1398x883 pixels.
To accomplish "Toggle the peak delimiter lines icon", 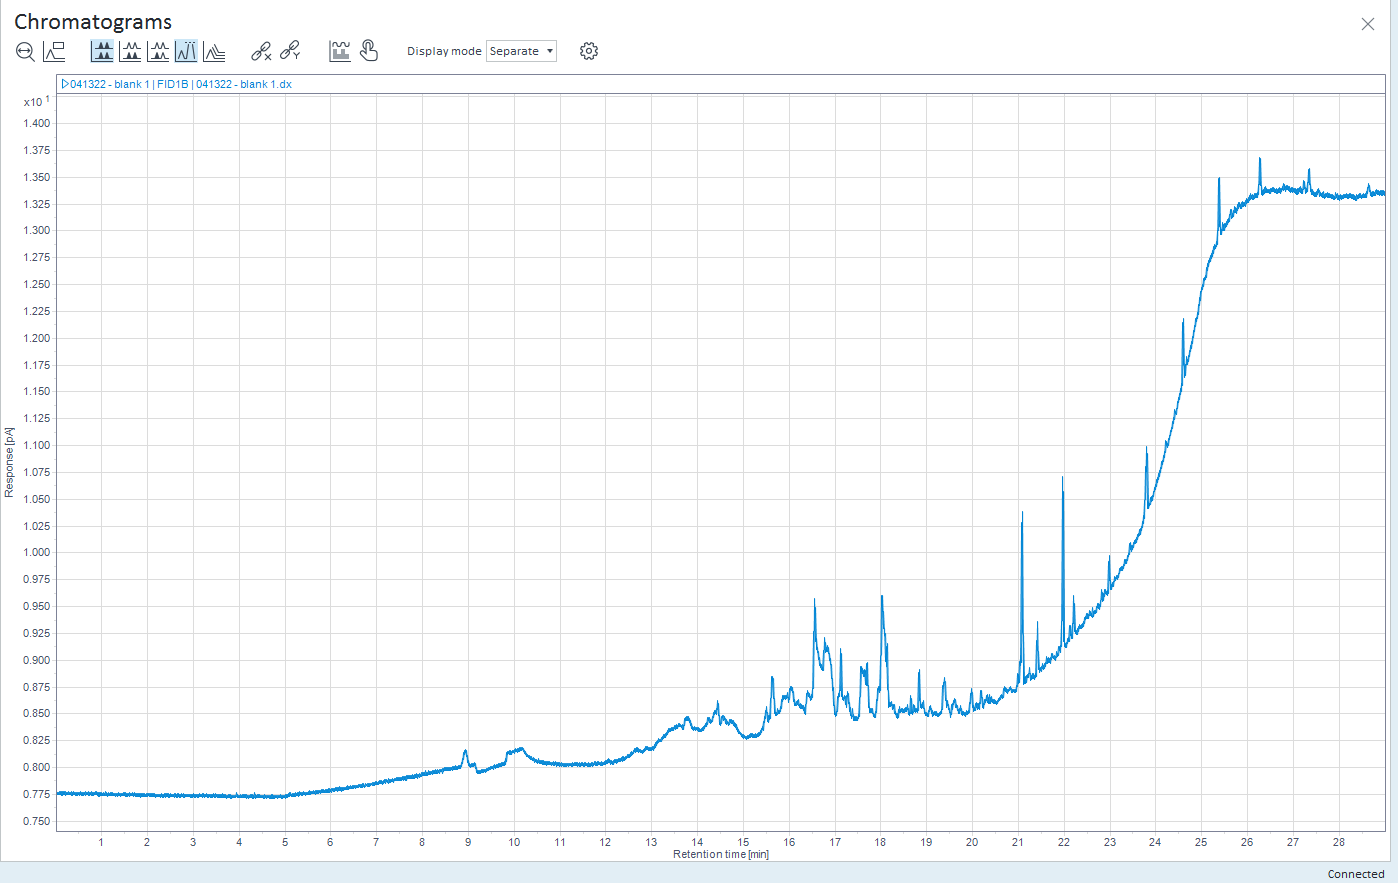I will click(186, 51).
